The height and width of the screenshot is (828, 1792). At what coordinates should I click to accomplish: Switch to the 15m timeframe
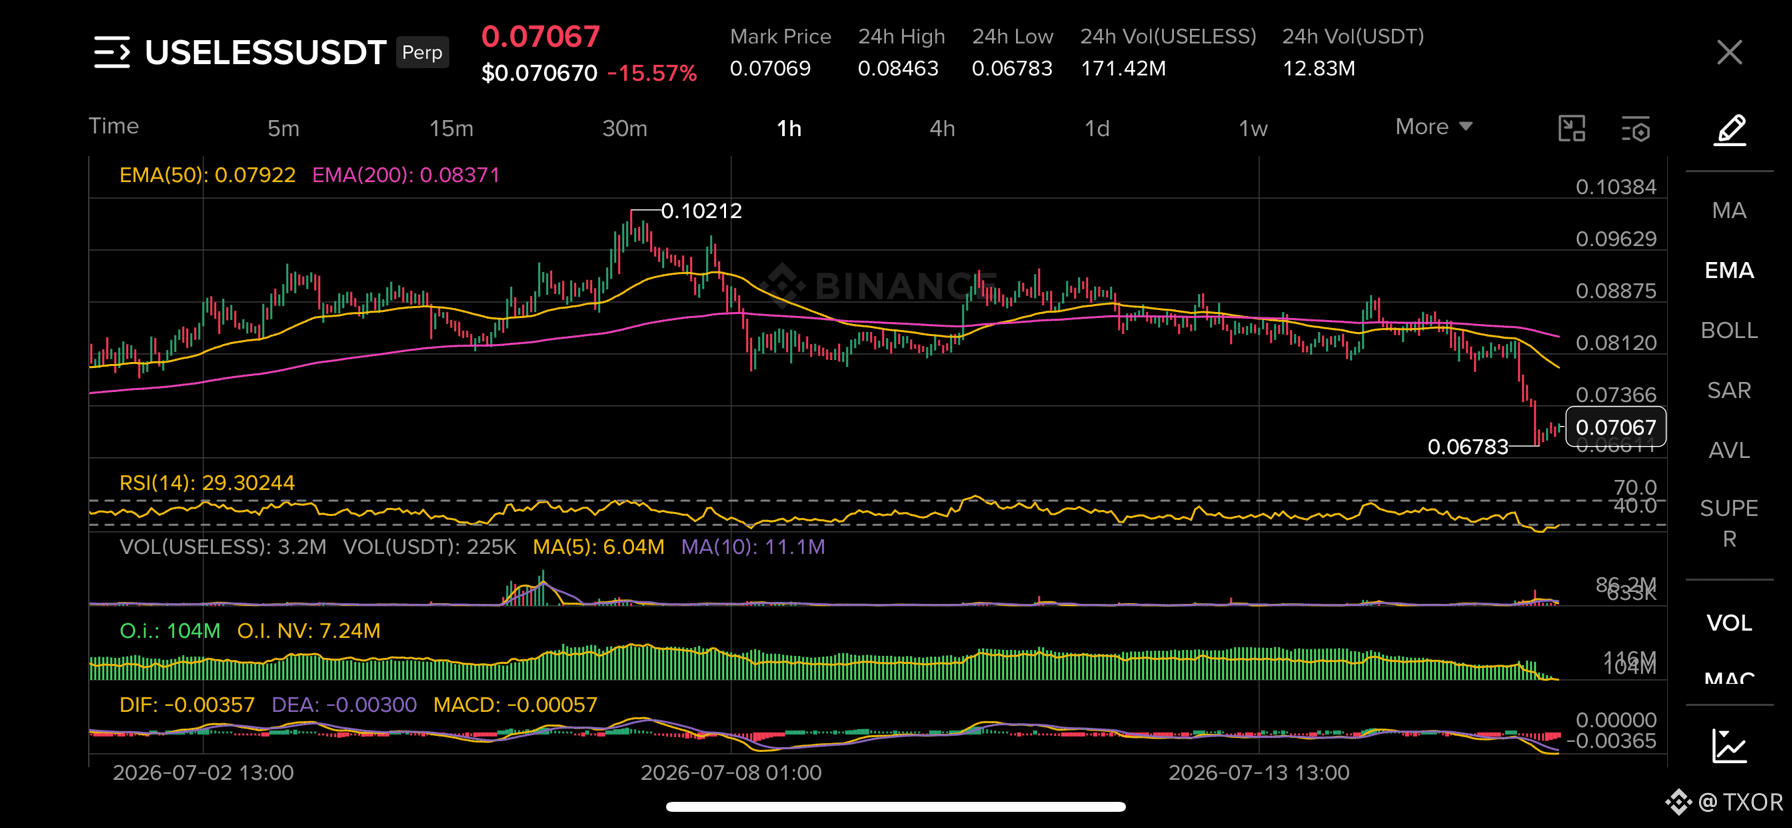tap(451, 128)
